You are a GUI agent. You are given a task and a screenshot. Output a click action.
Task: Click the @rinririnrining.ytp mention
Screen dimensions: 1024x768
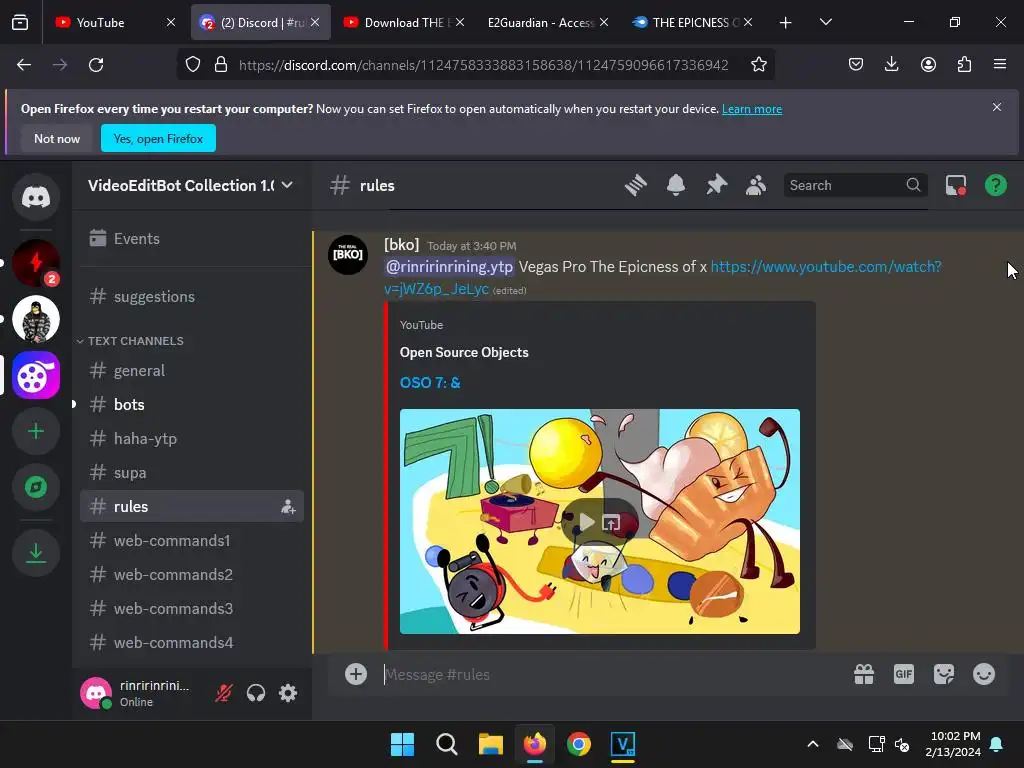click(449, 266)
